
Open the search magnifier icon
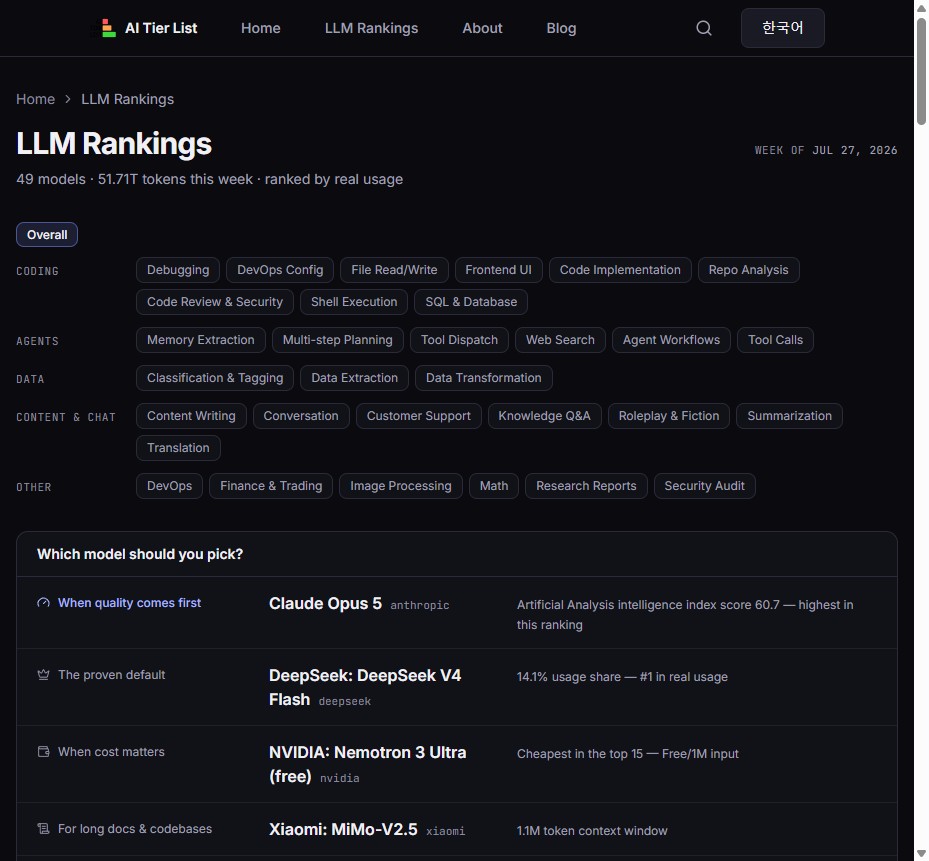(x=704, y=28)
